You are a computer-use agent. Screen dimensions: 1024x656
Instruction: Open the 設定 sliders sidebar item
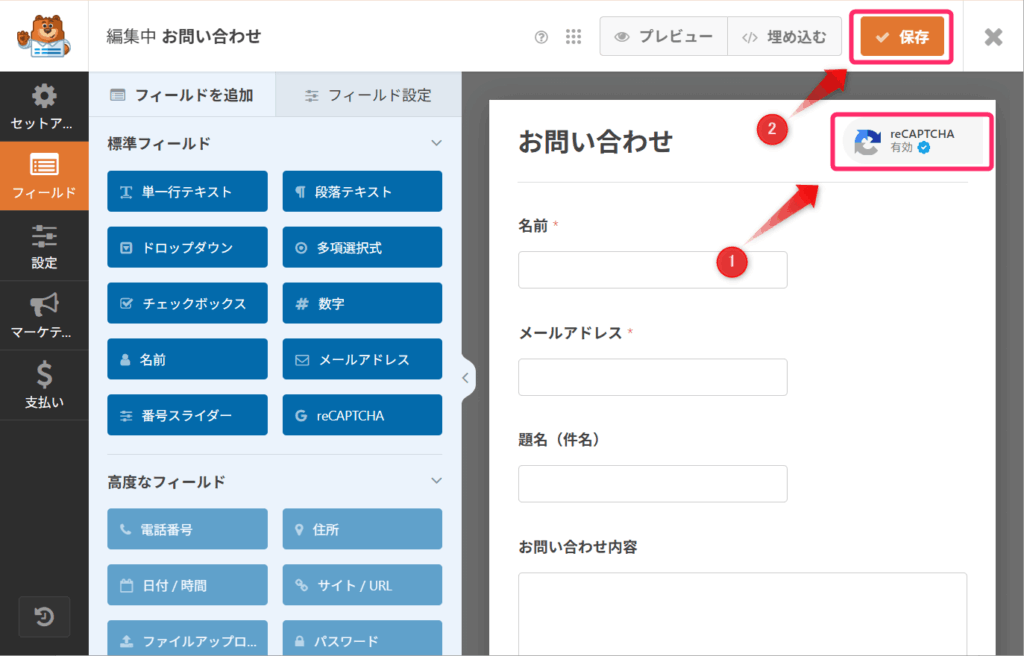44,246
